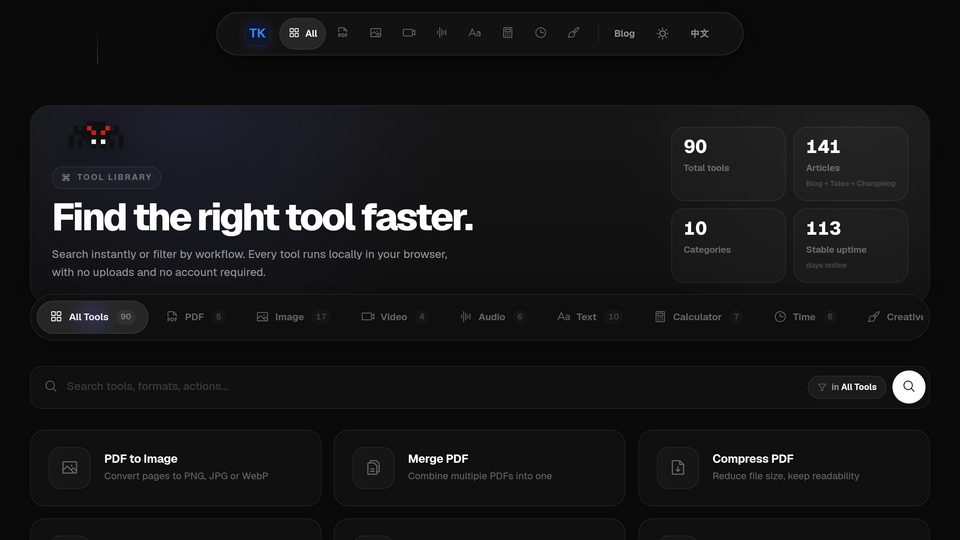Open Calculator icon in top nav
Screen dimensions: 960x540
click(508, 33)
